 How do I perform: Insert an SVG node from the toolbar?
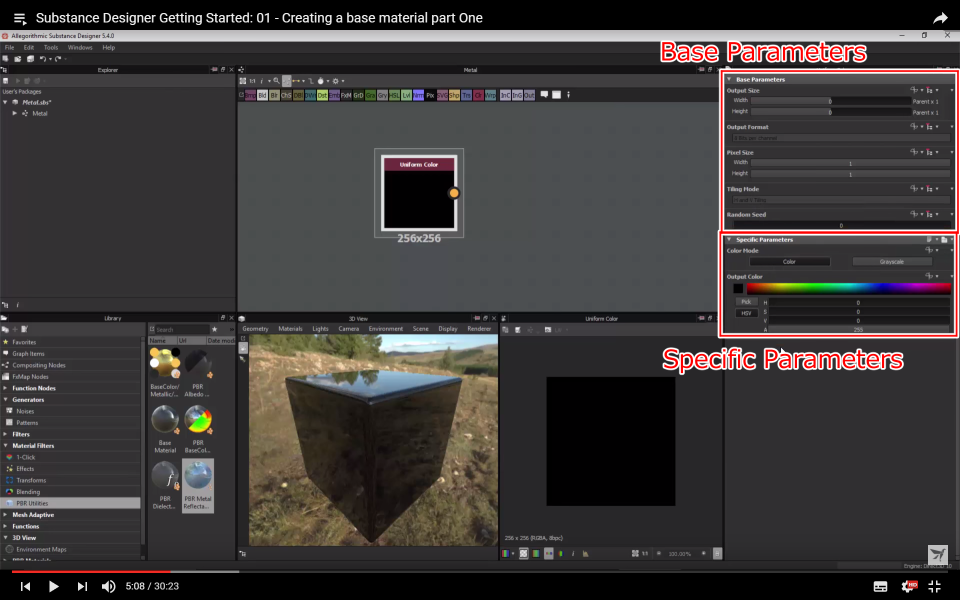click(442, 96)
